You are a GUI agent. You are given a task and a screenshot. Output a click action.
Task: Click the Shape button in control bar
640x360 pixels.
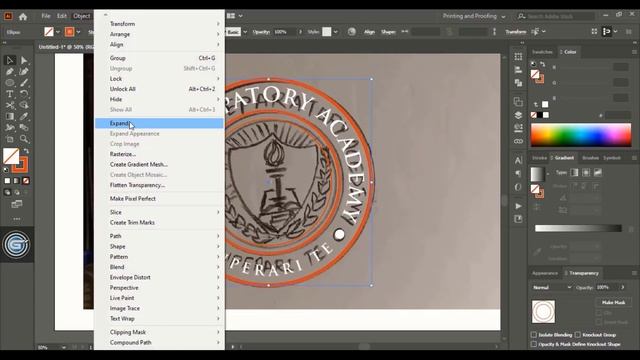pyautogui.click(x=388, y=32)
